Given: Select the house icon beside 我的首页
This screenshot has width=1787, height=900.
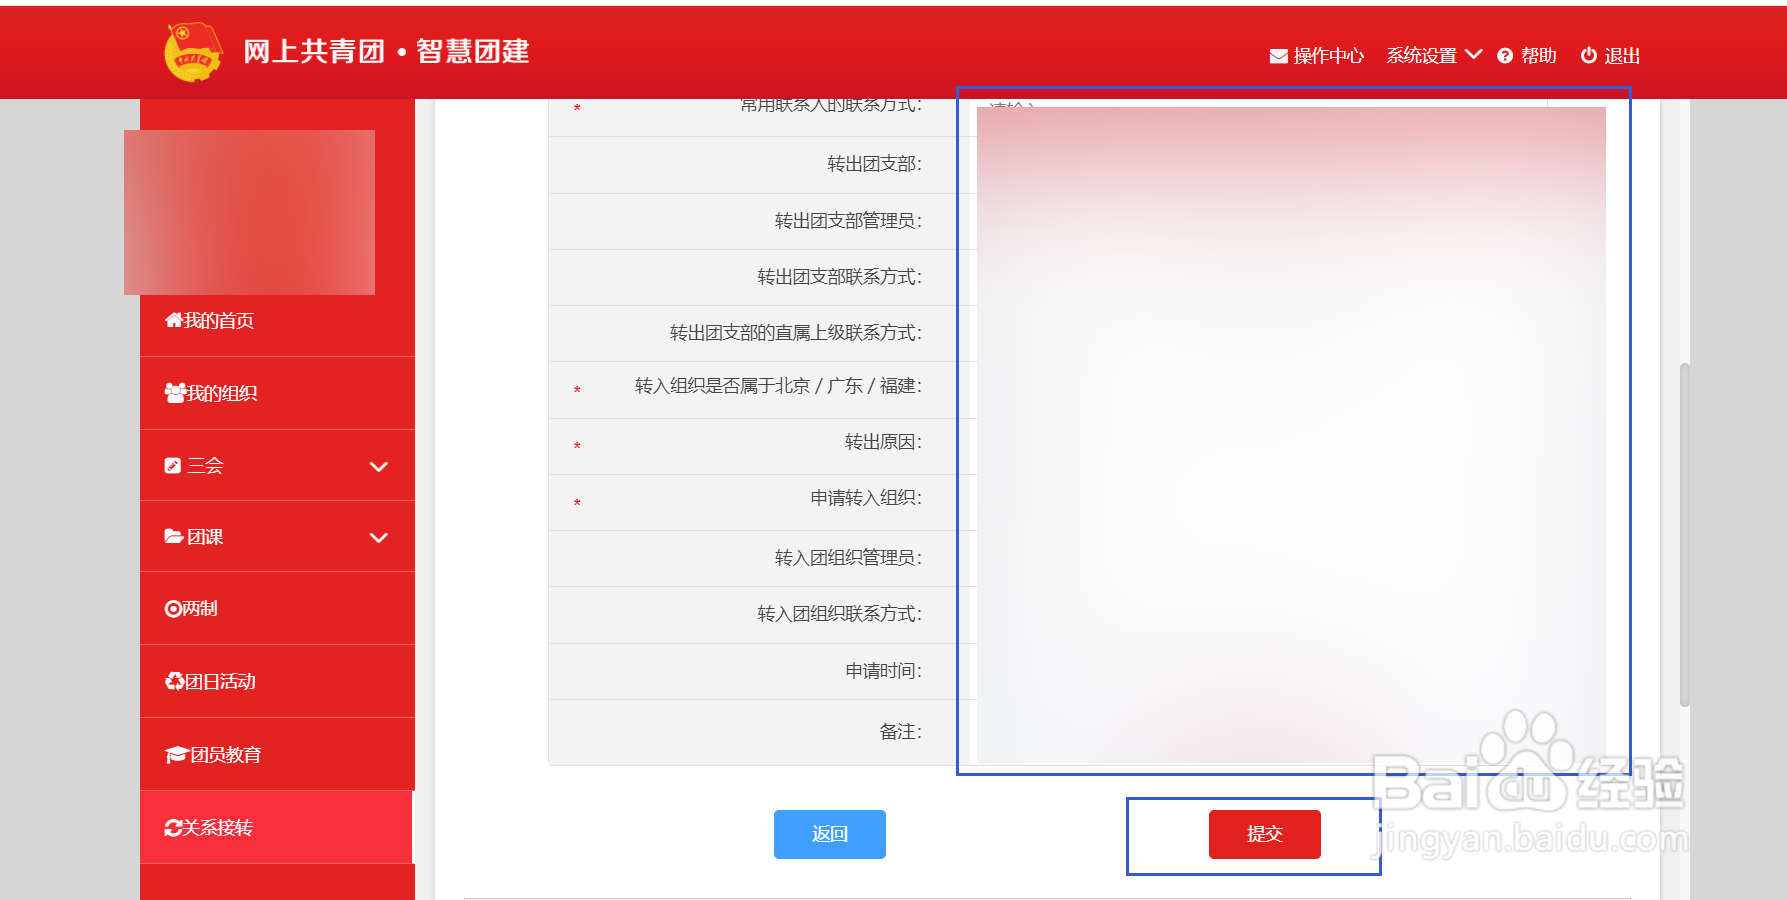Looking at the screenshot, I should click(x=174, y=320).
